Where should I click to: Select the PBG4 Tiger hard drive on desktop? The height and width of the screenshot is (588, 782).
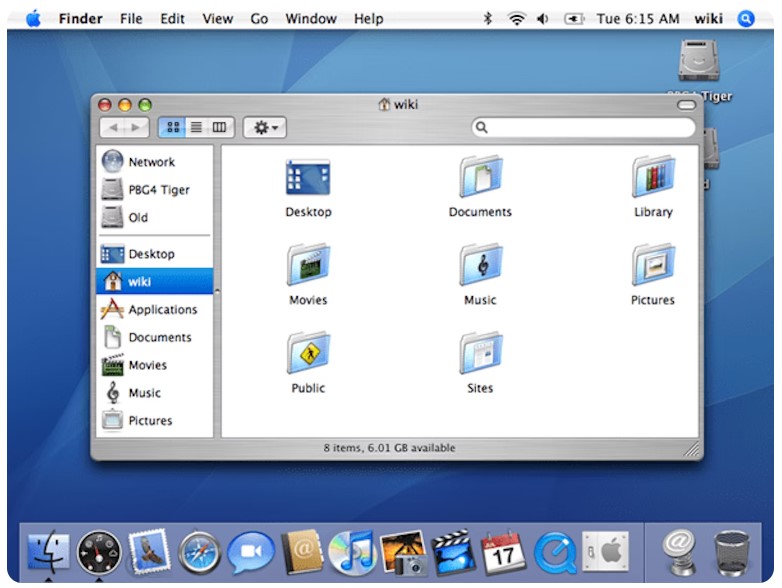pyautogui.click(x=699, y=60)
